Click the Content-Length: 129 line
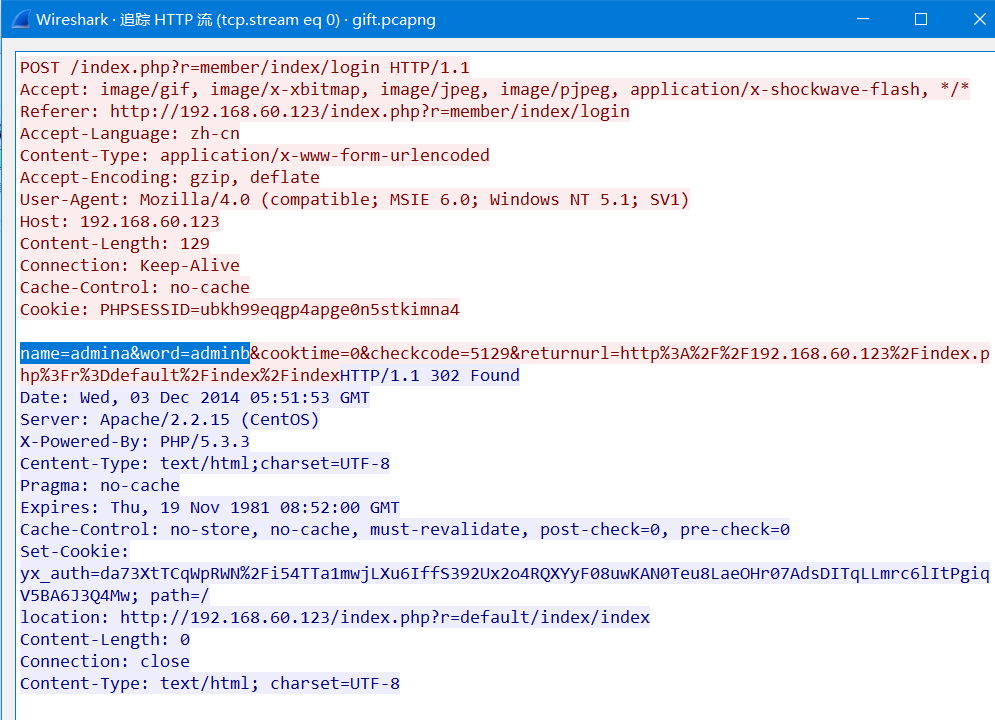995x720 pixels. point(115,244)
